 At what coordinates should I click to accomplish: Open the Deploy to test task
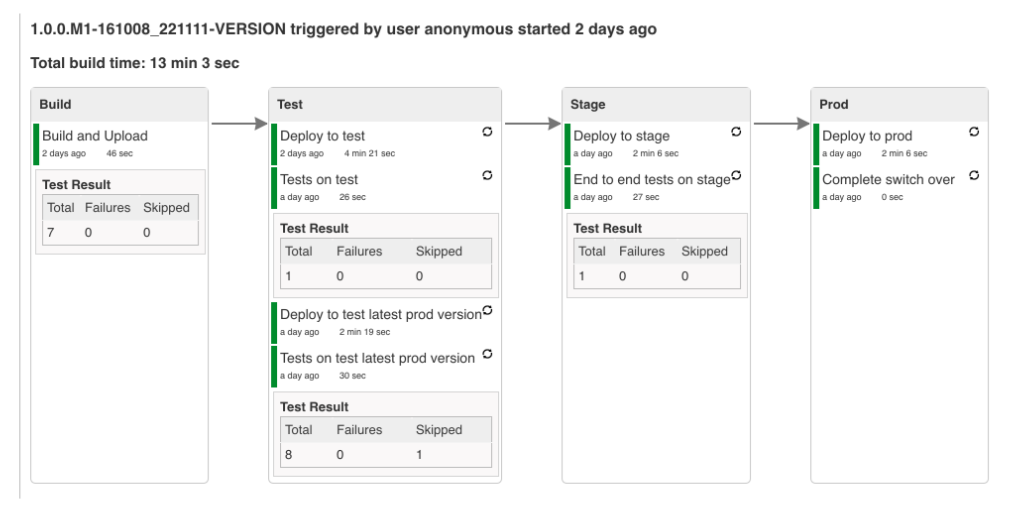tap(322, 136)
